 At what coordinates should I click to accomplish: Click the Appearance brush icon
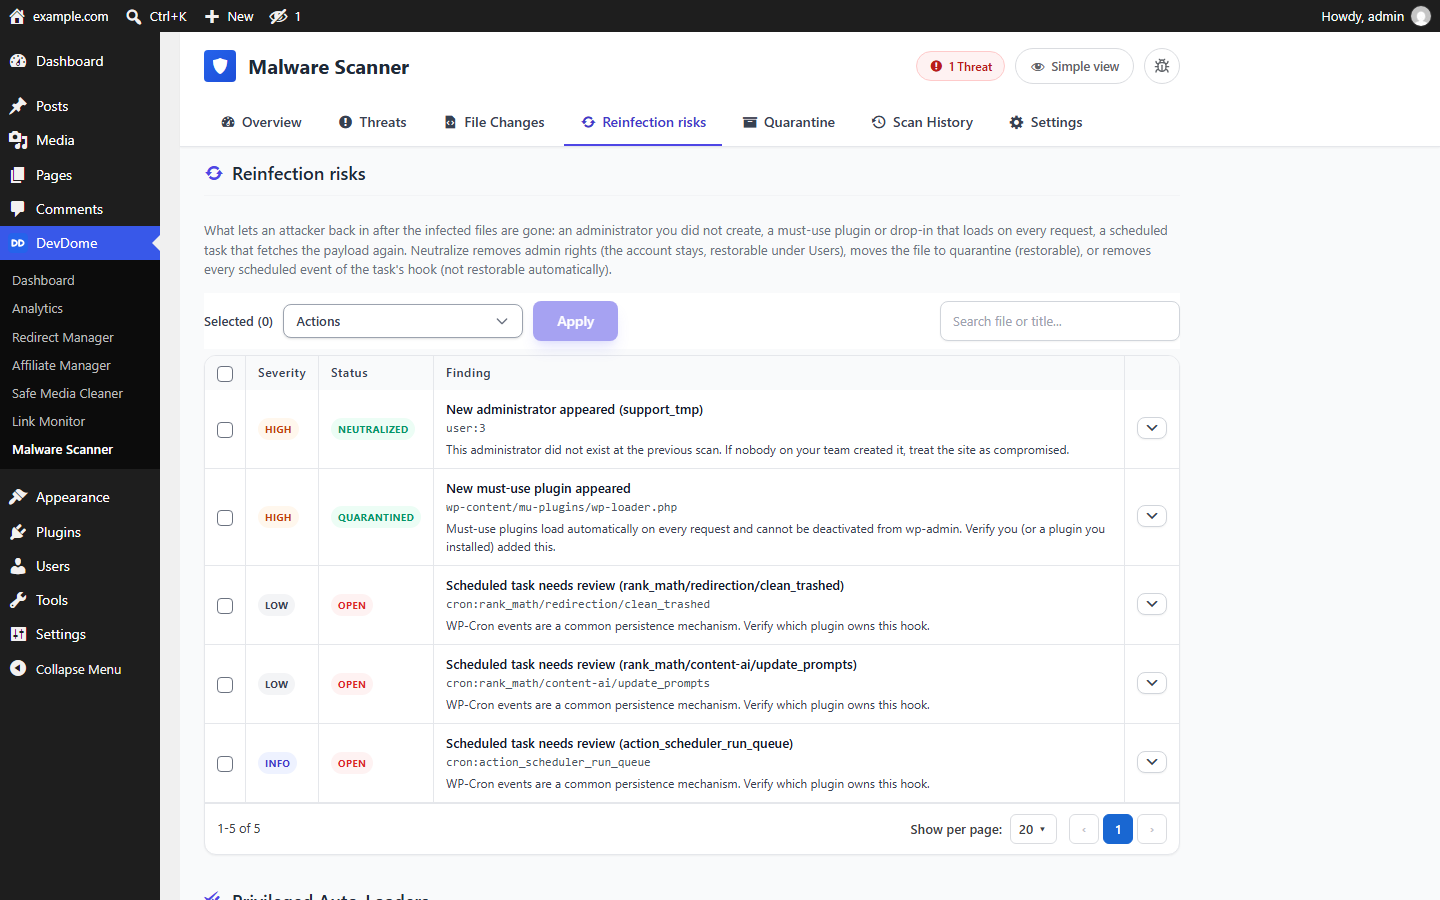coord(18,497)
